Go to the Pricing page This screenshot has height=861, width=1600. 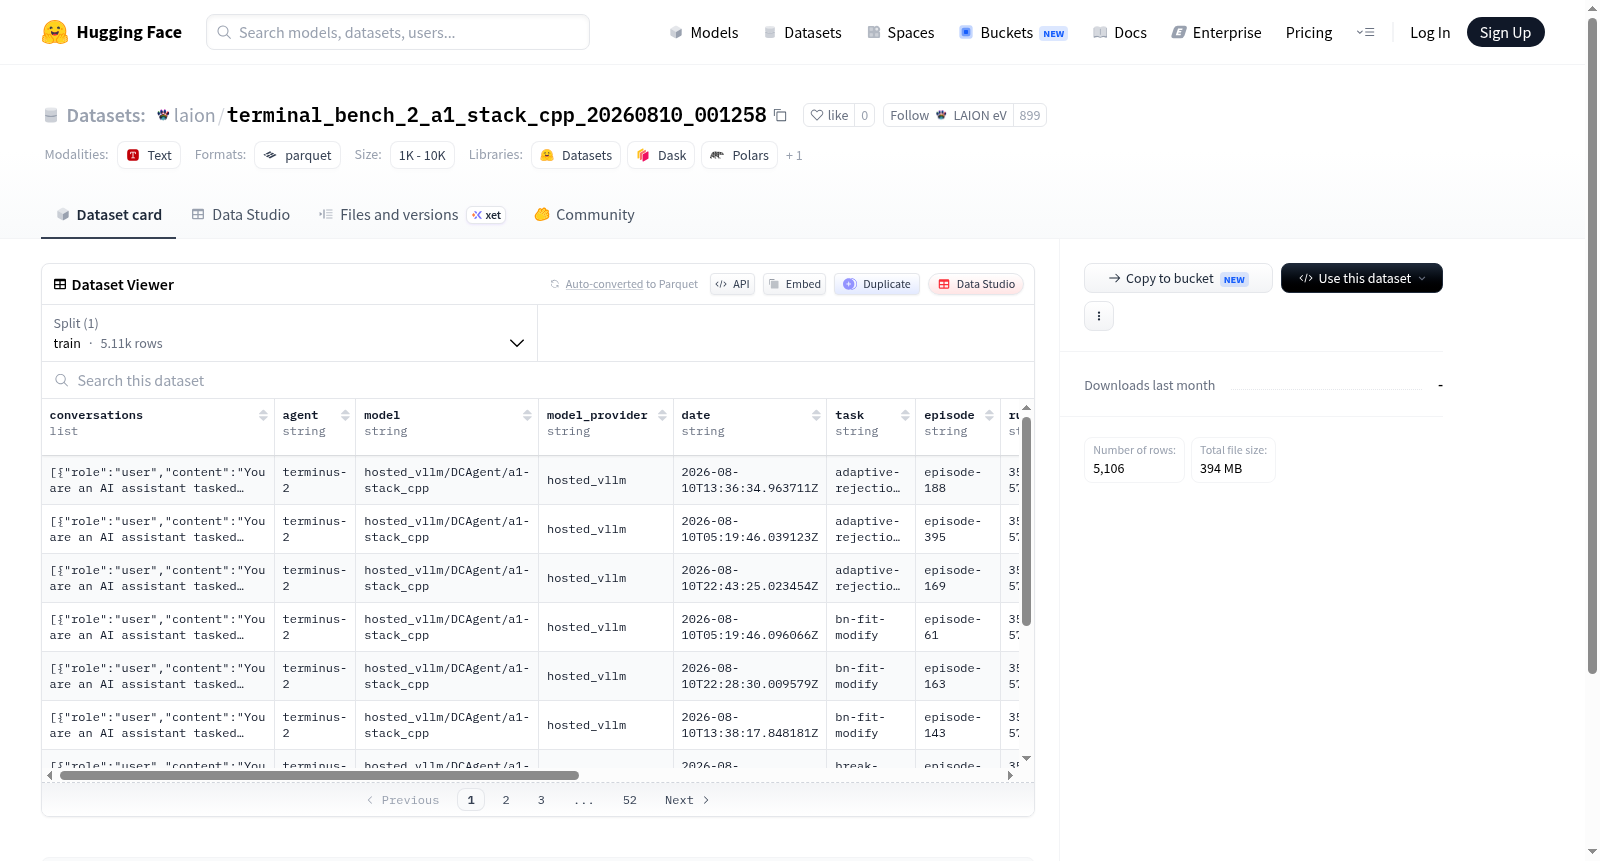[x=1309, y=32]
